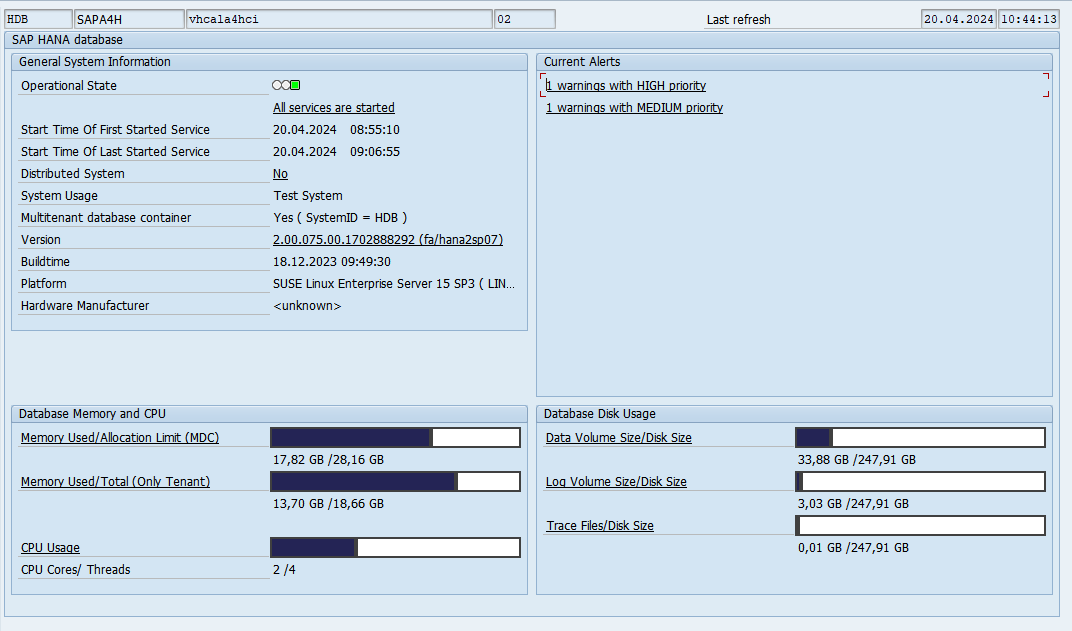Click the SAPA4H field

129,19
